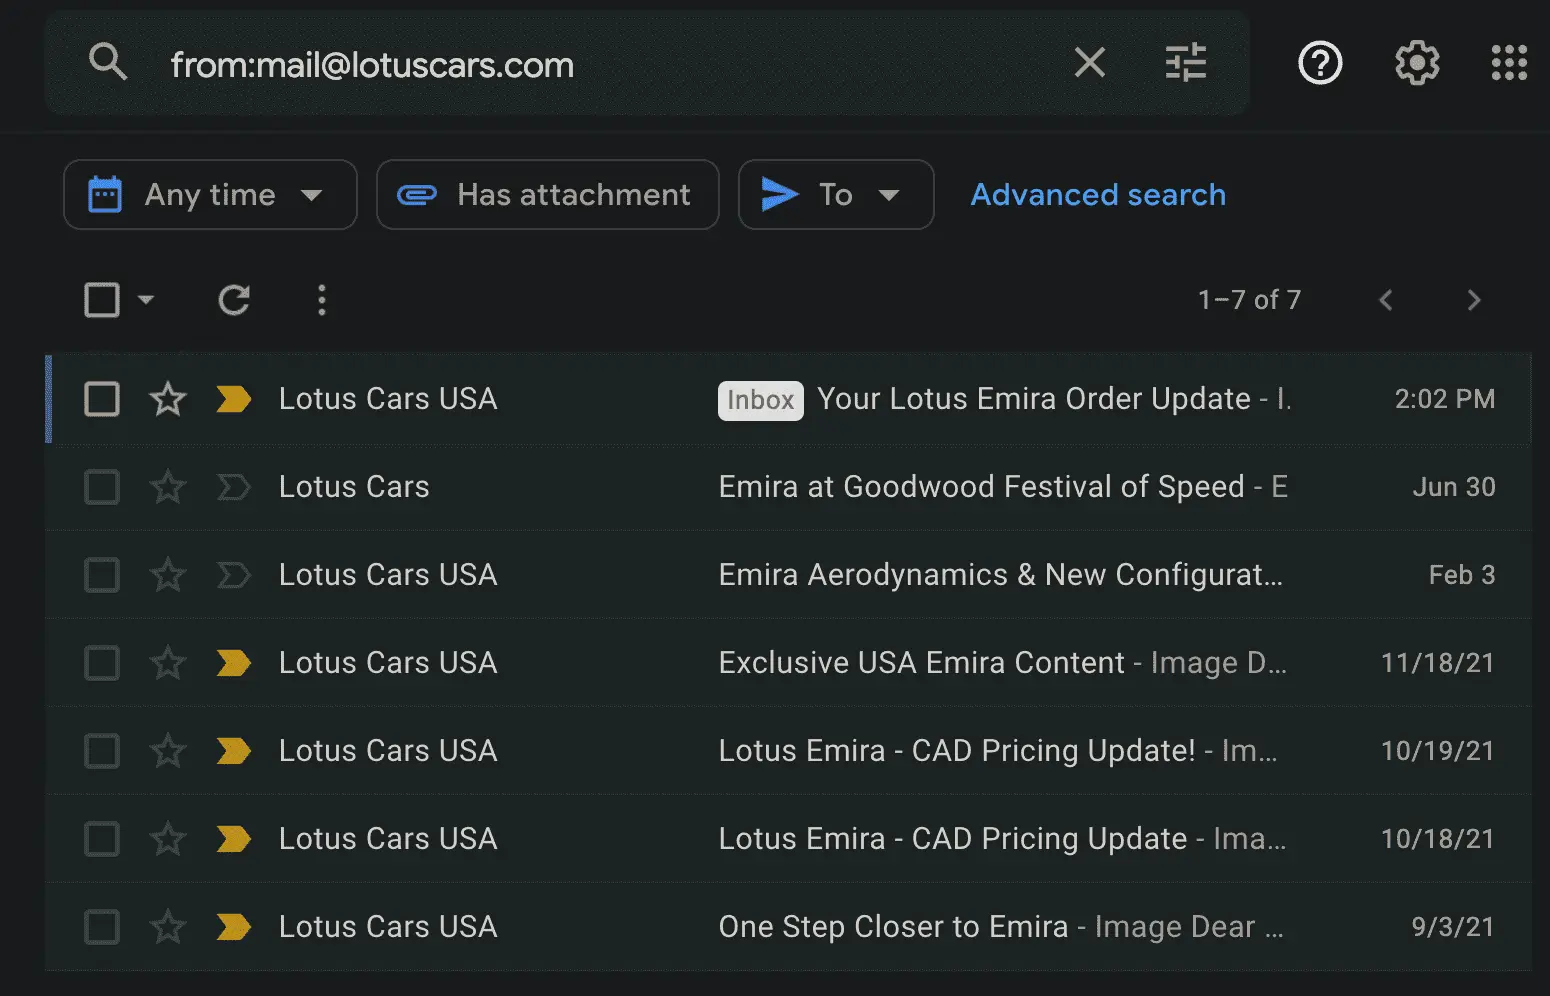Open the Help support icon
This screenshot has width=1550, height=996.
pos(1319,63)
